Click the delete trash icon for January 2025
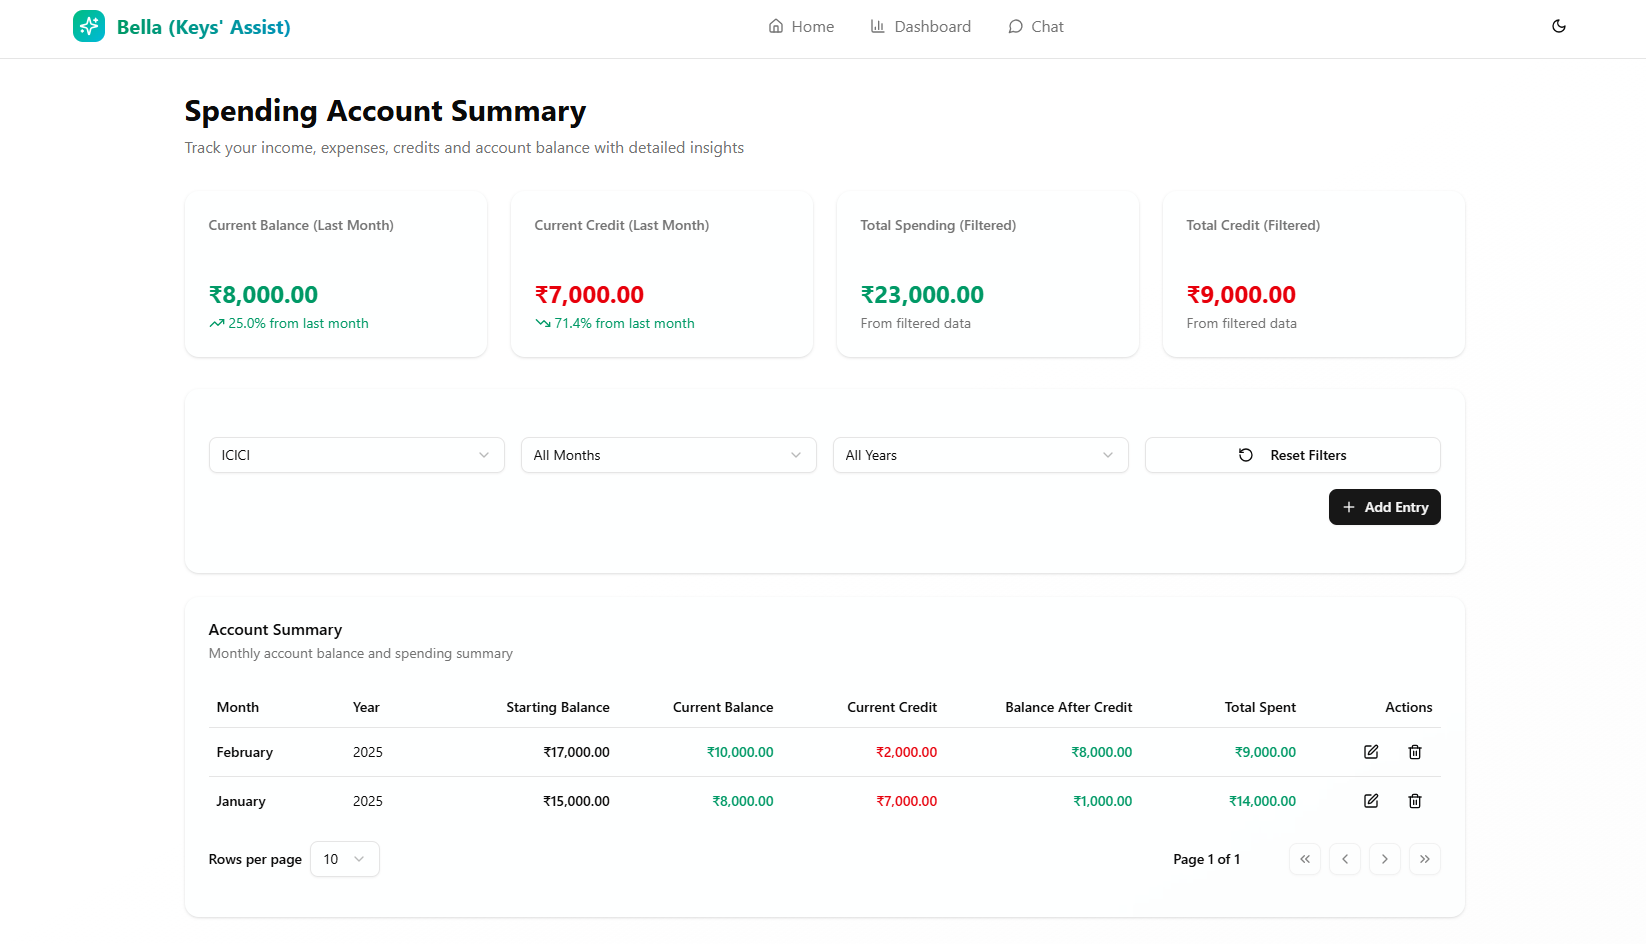The image size is (1646, 944). [x=1415, y=800]
